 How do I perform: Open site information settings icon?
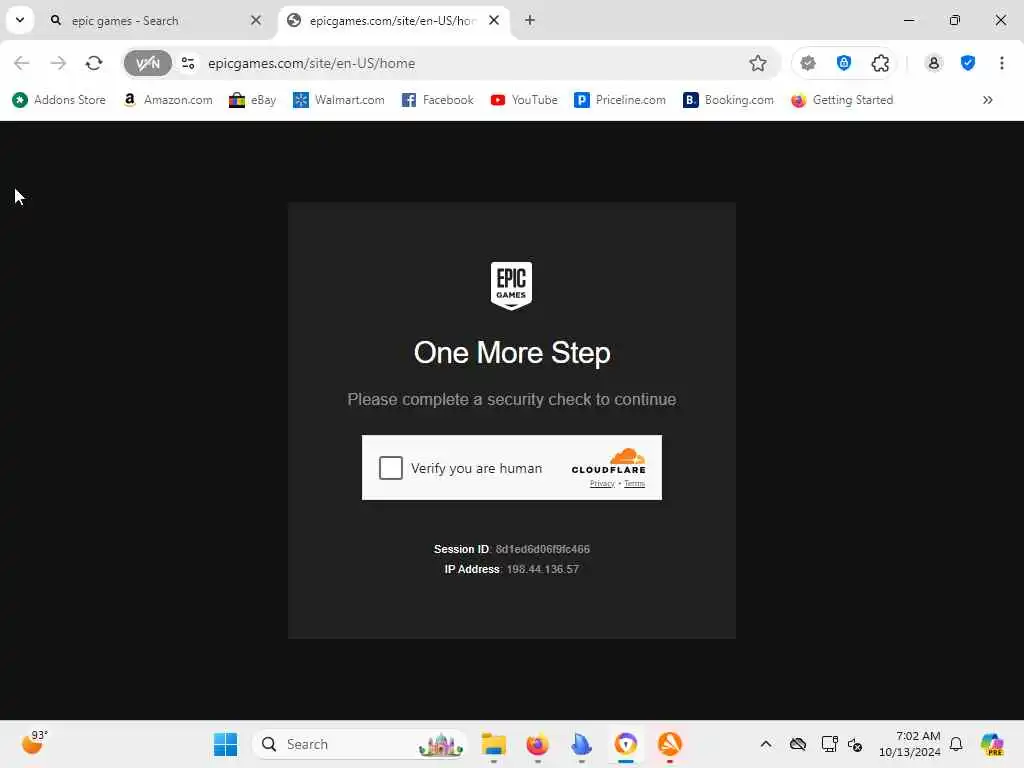(x=188, y=63)
